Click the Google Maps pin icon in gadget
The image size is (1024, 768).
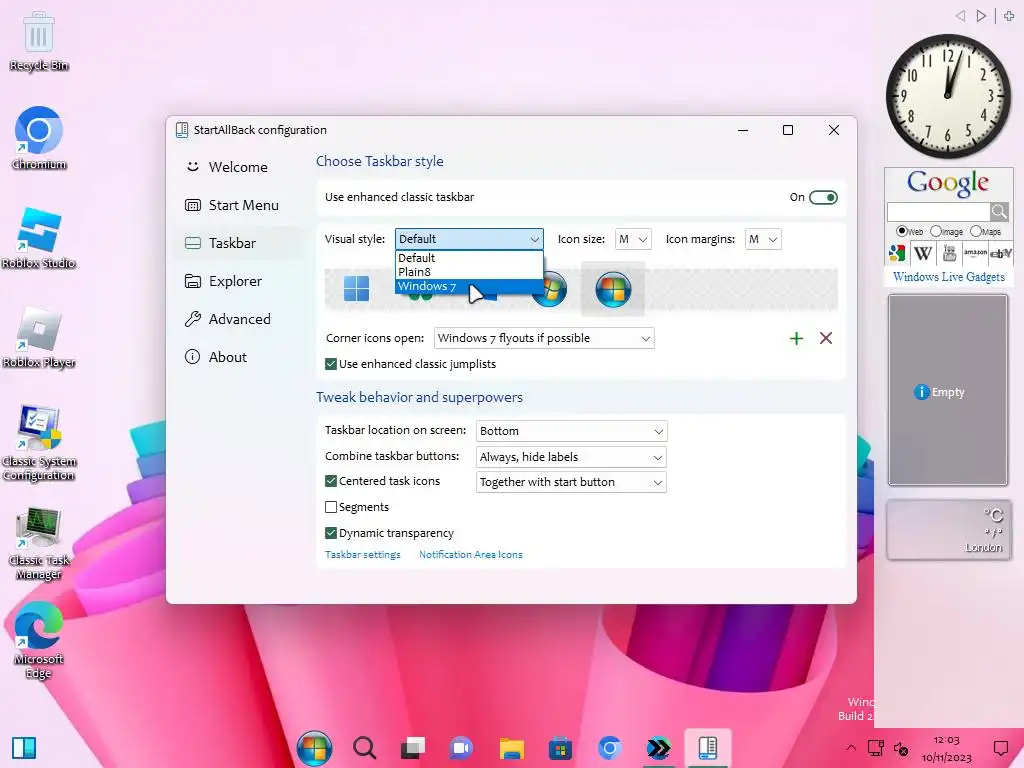(x=897, y=253)
